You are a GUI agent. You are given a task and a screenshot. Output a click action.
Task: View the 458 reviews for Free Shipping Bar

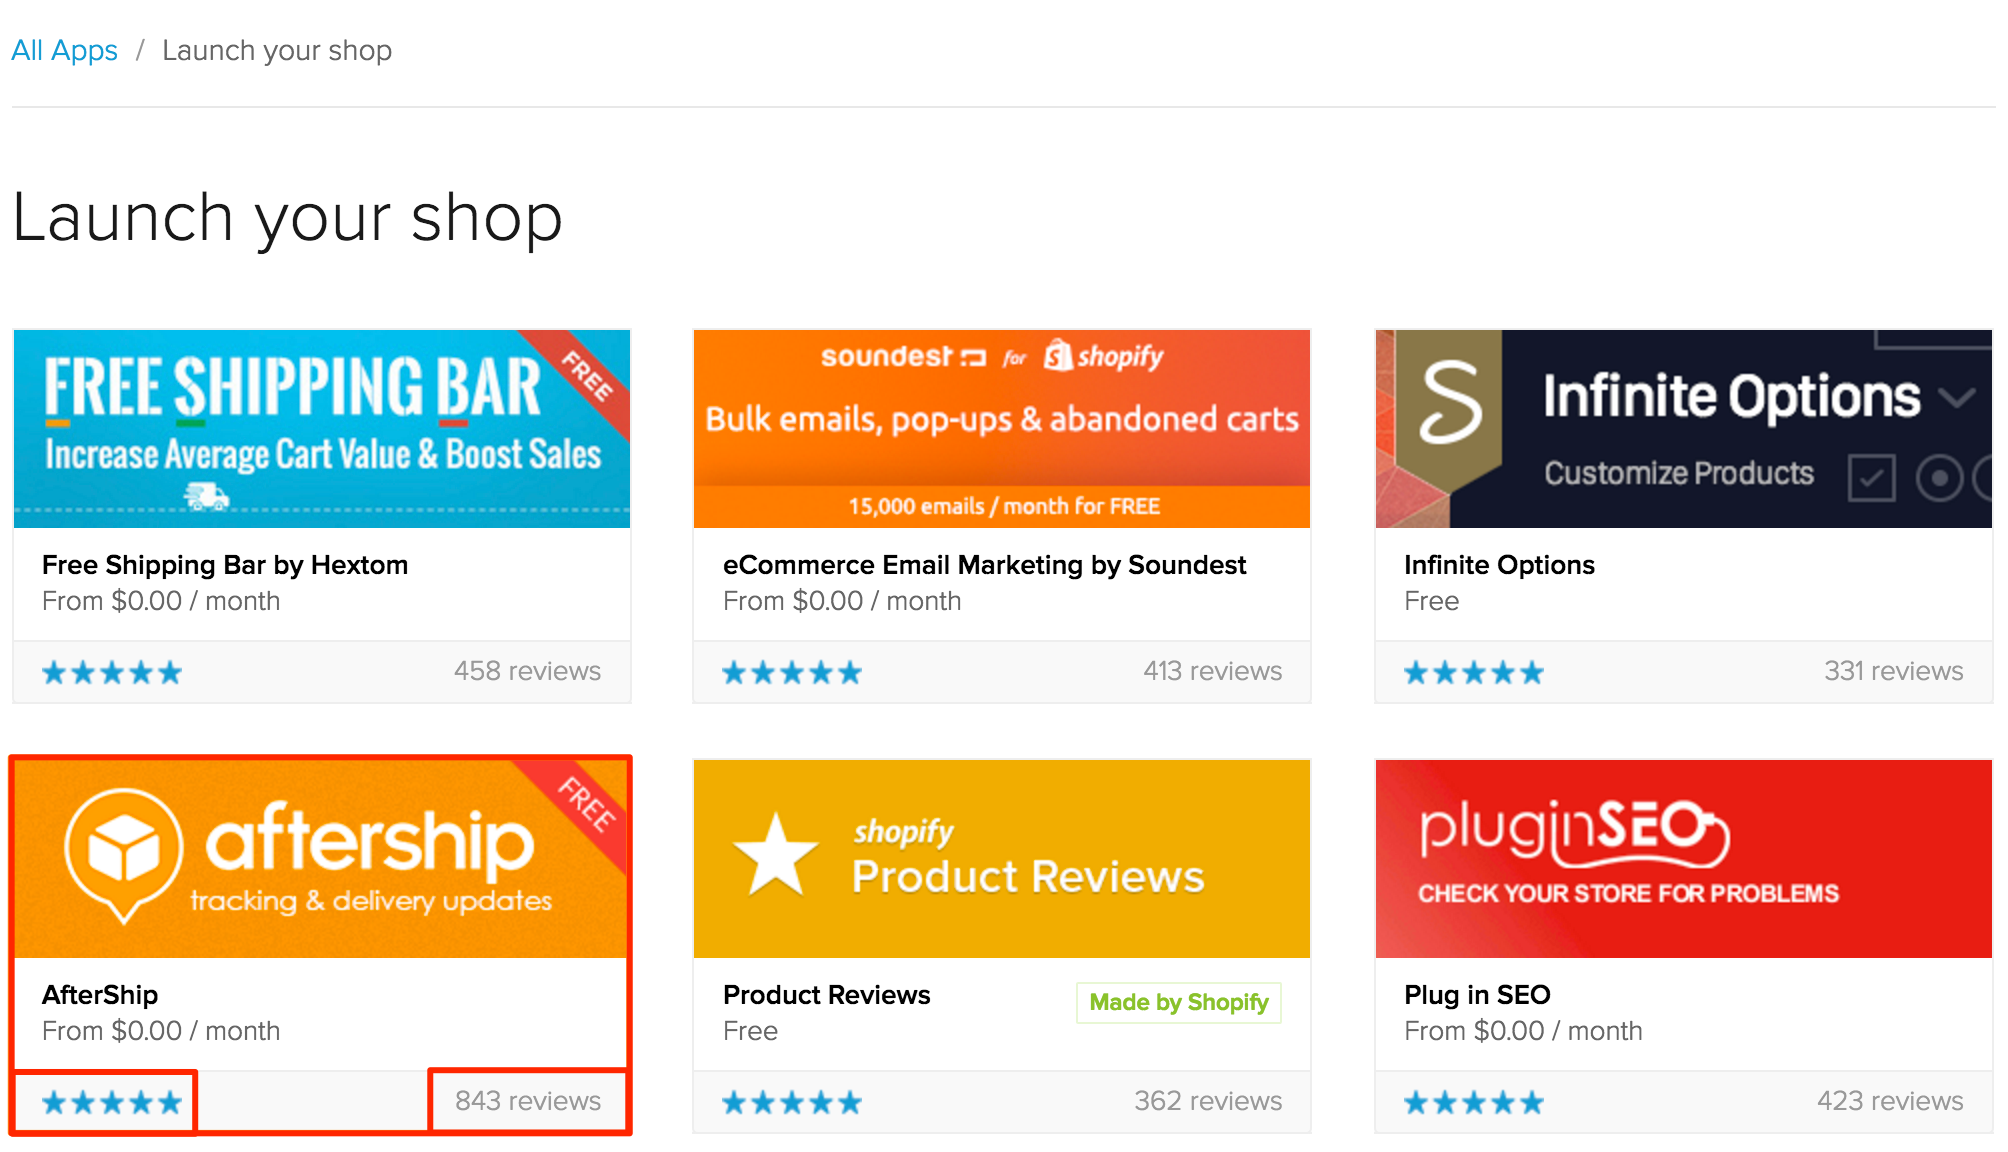pyautogui.click(x=527, y=671)
